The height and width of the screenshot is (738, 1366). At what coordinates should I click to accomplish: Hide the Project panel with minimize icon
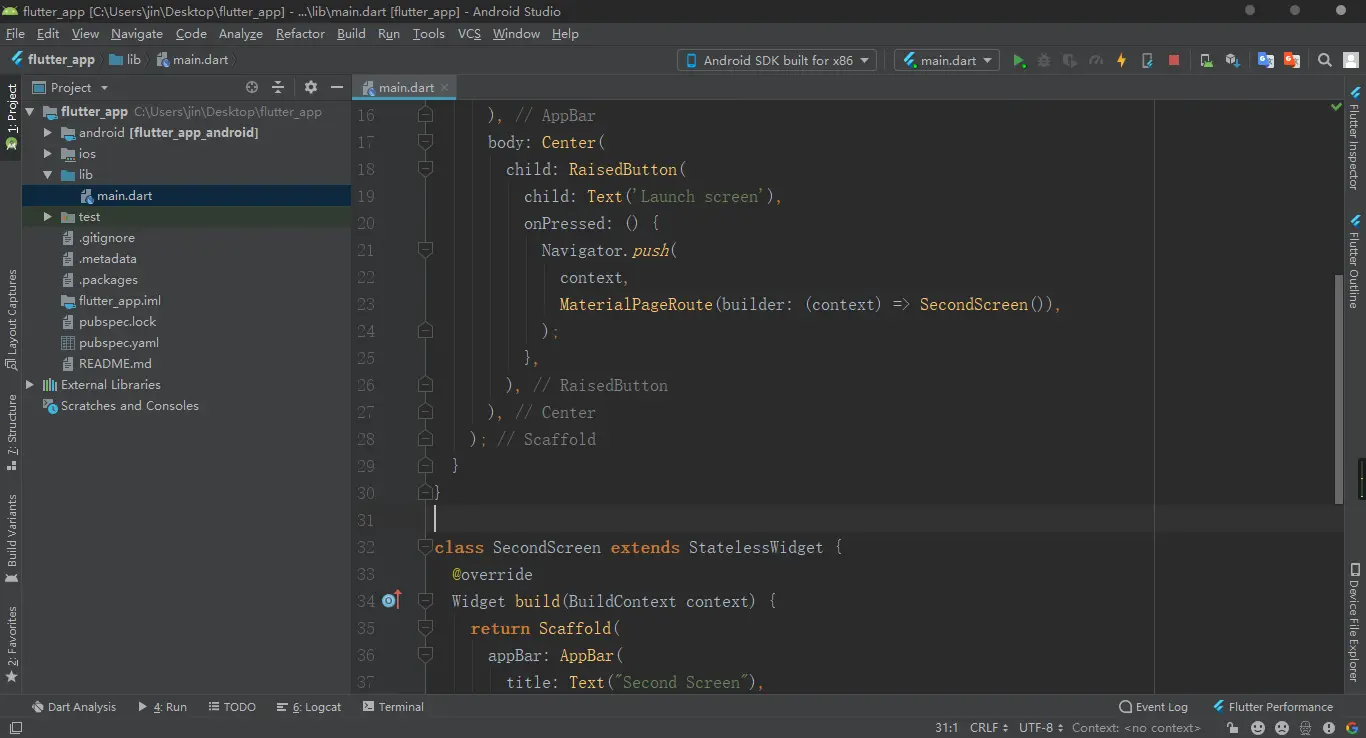(x=337, y=88)
